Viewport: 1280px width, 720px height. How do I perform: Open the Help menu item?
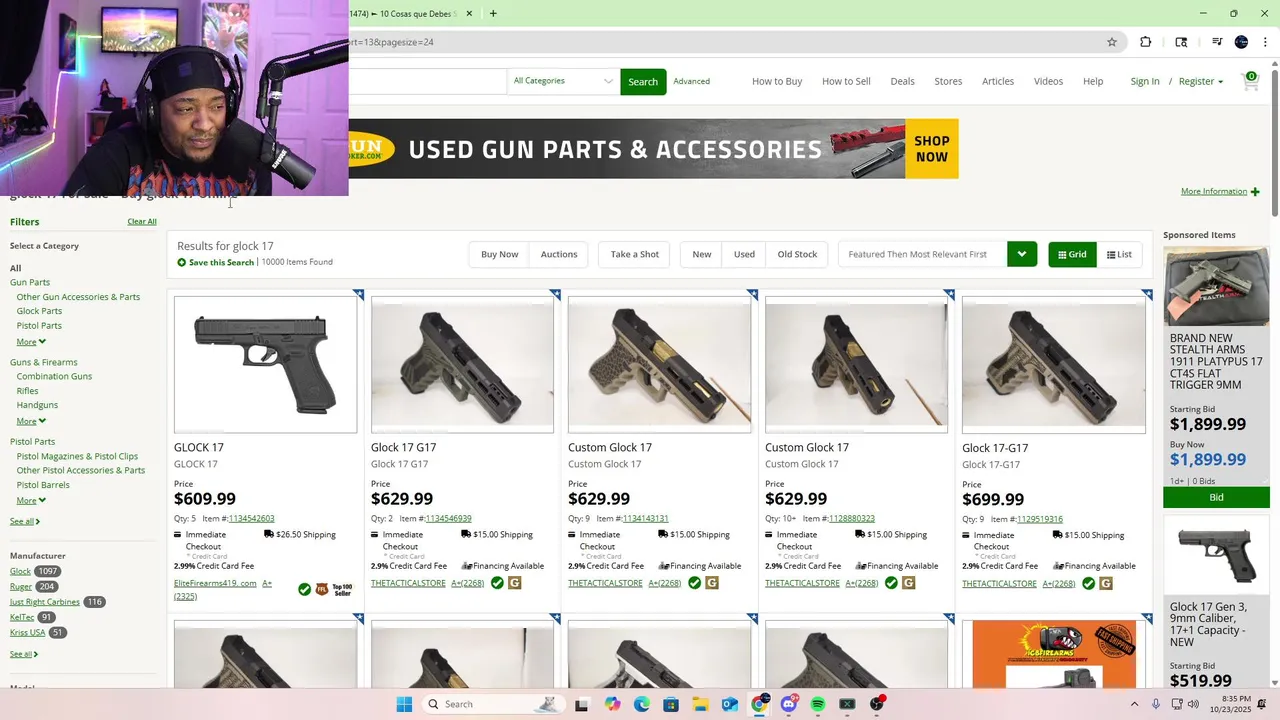click(1093, 81)
